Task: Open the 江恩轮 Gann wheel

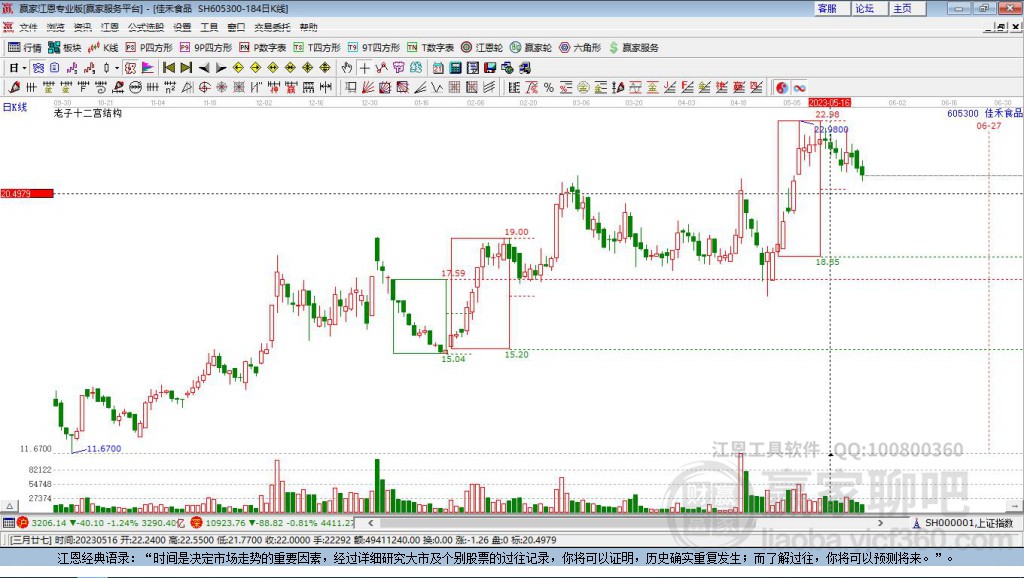Action: point(482,48)
